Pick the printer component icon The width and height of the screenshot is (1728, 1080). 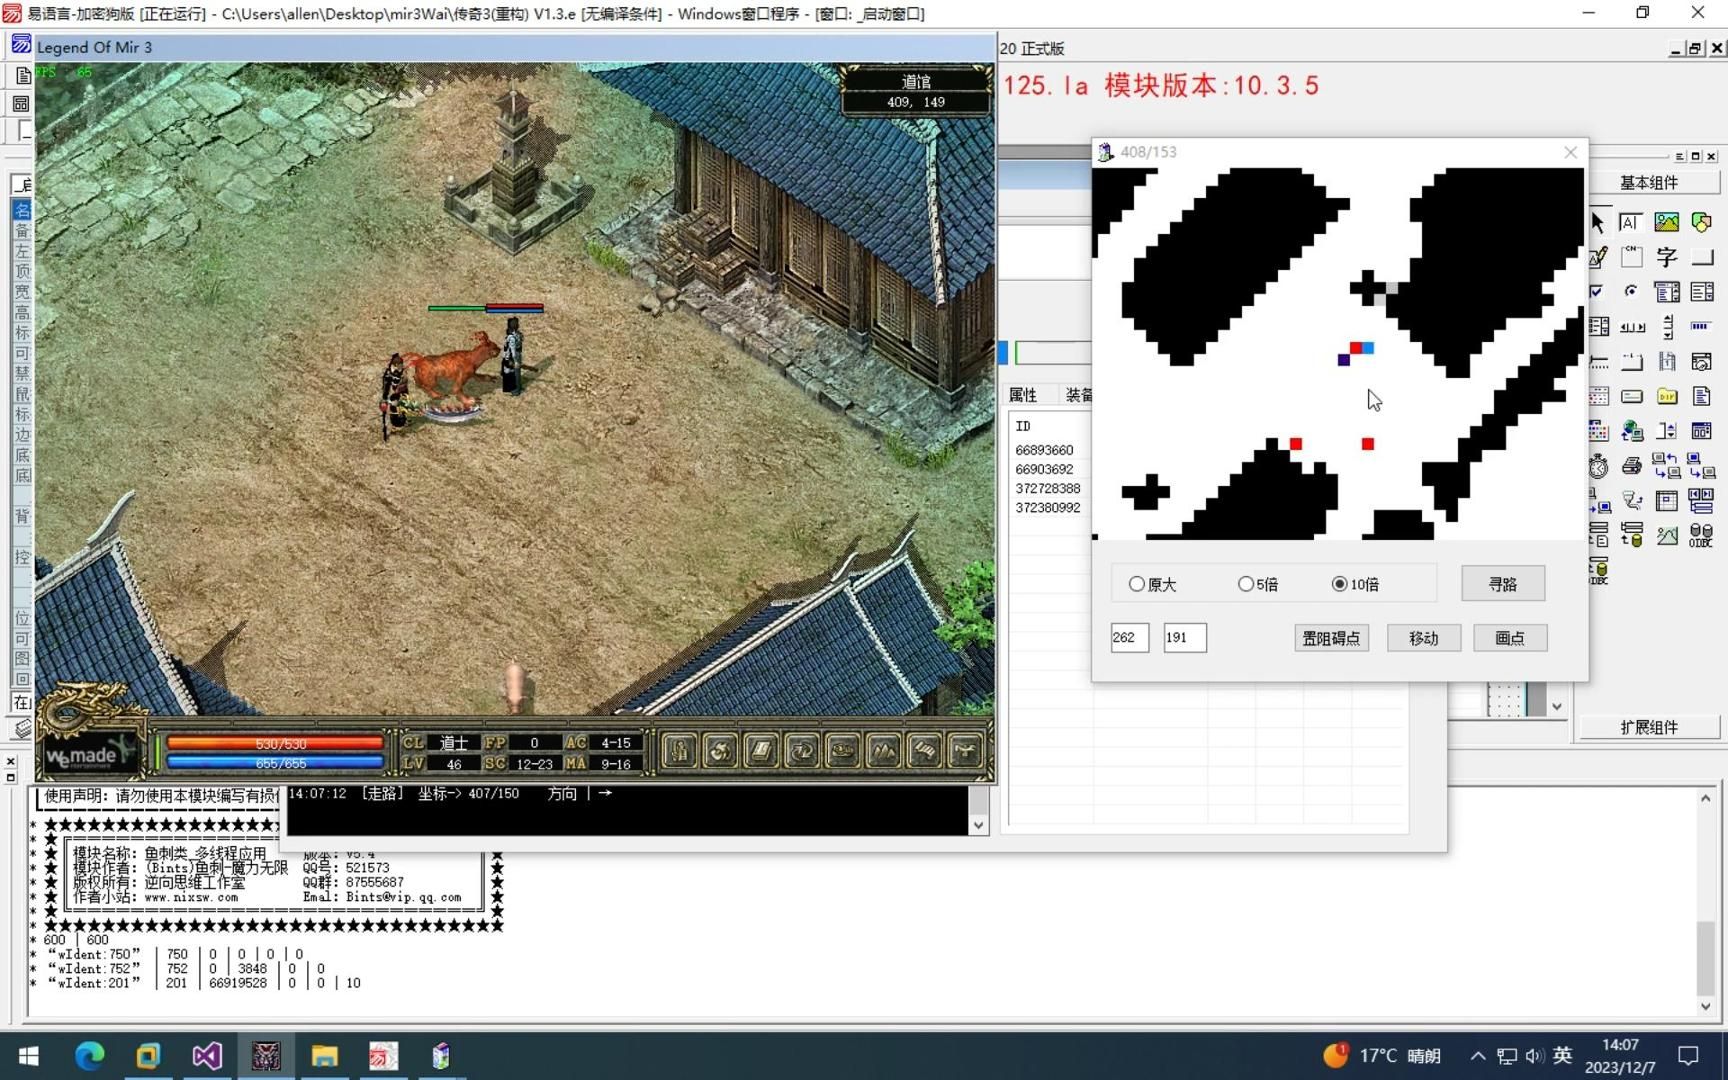click(x=1632, y=466)
